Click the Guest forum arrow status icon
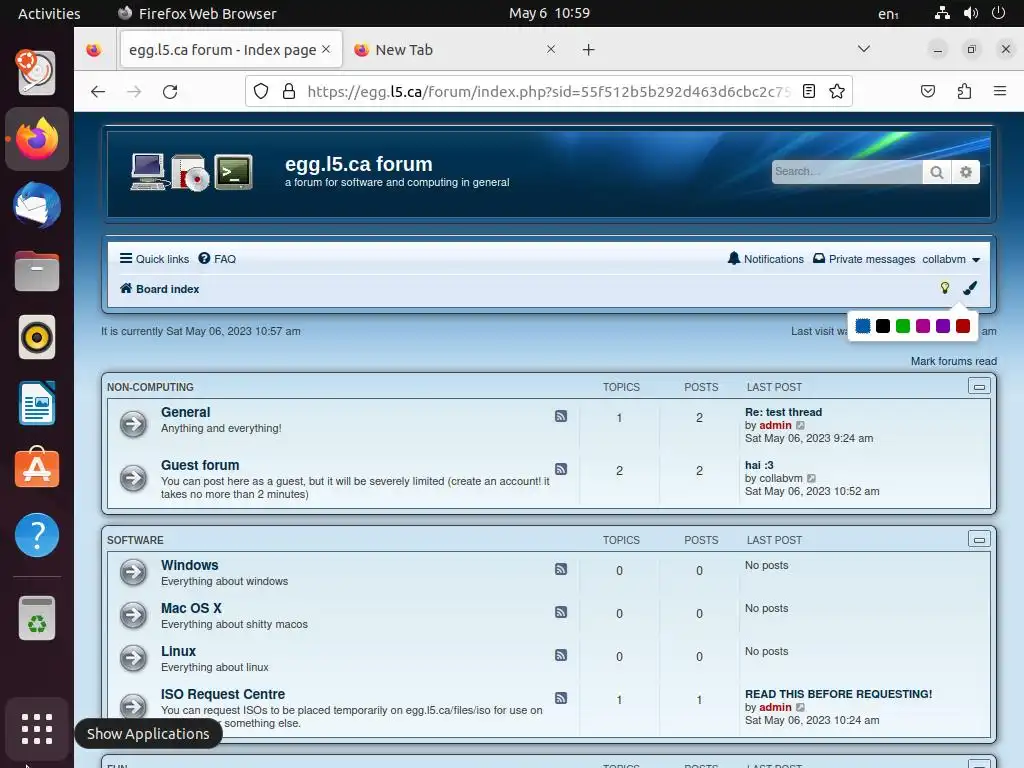 point(133,477)
